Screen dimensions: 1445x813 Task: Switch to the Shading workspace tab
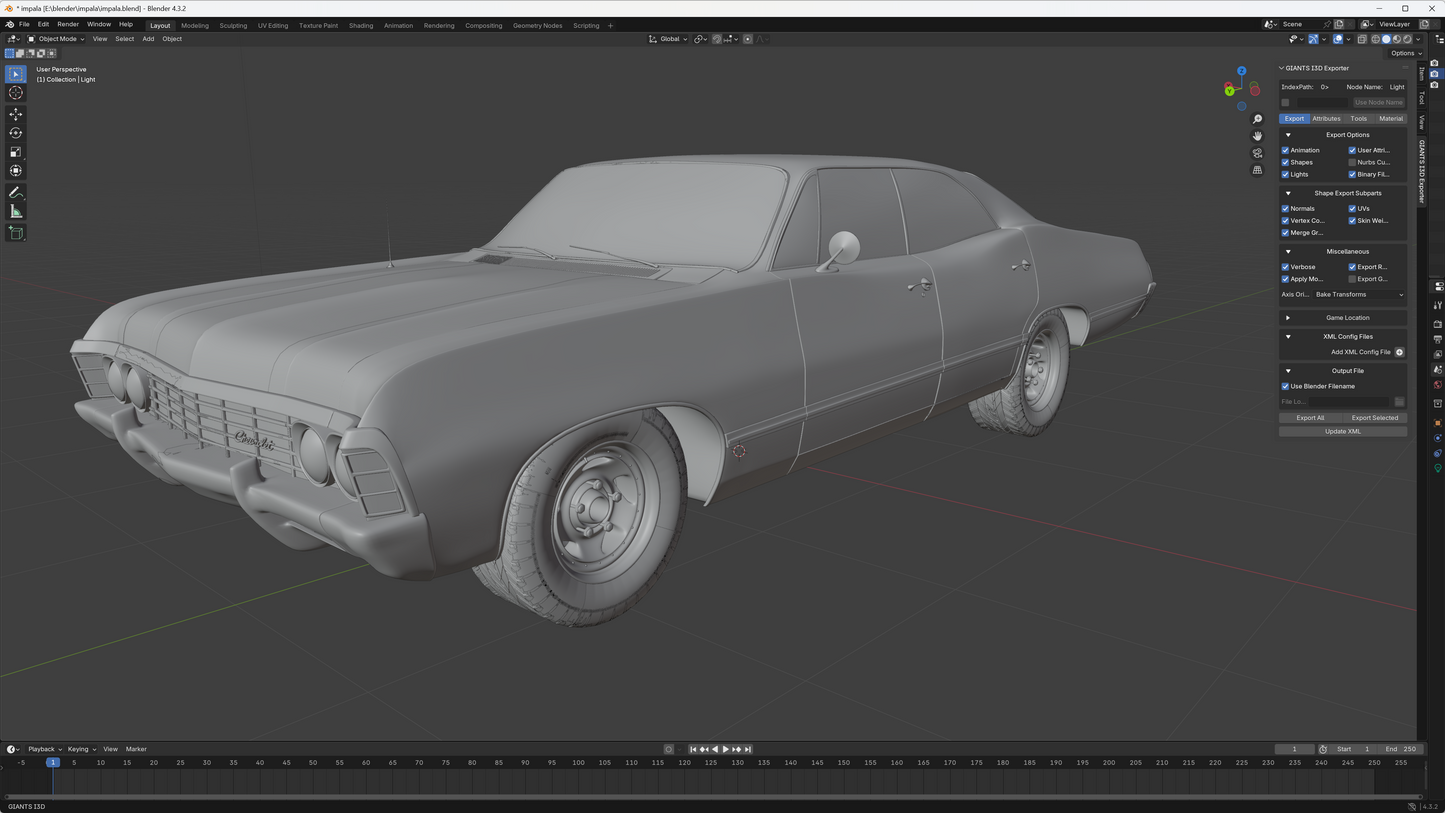(361, 25)
